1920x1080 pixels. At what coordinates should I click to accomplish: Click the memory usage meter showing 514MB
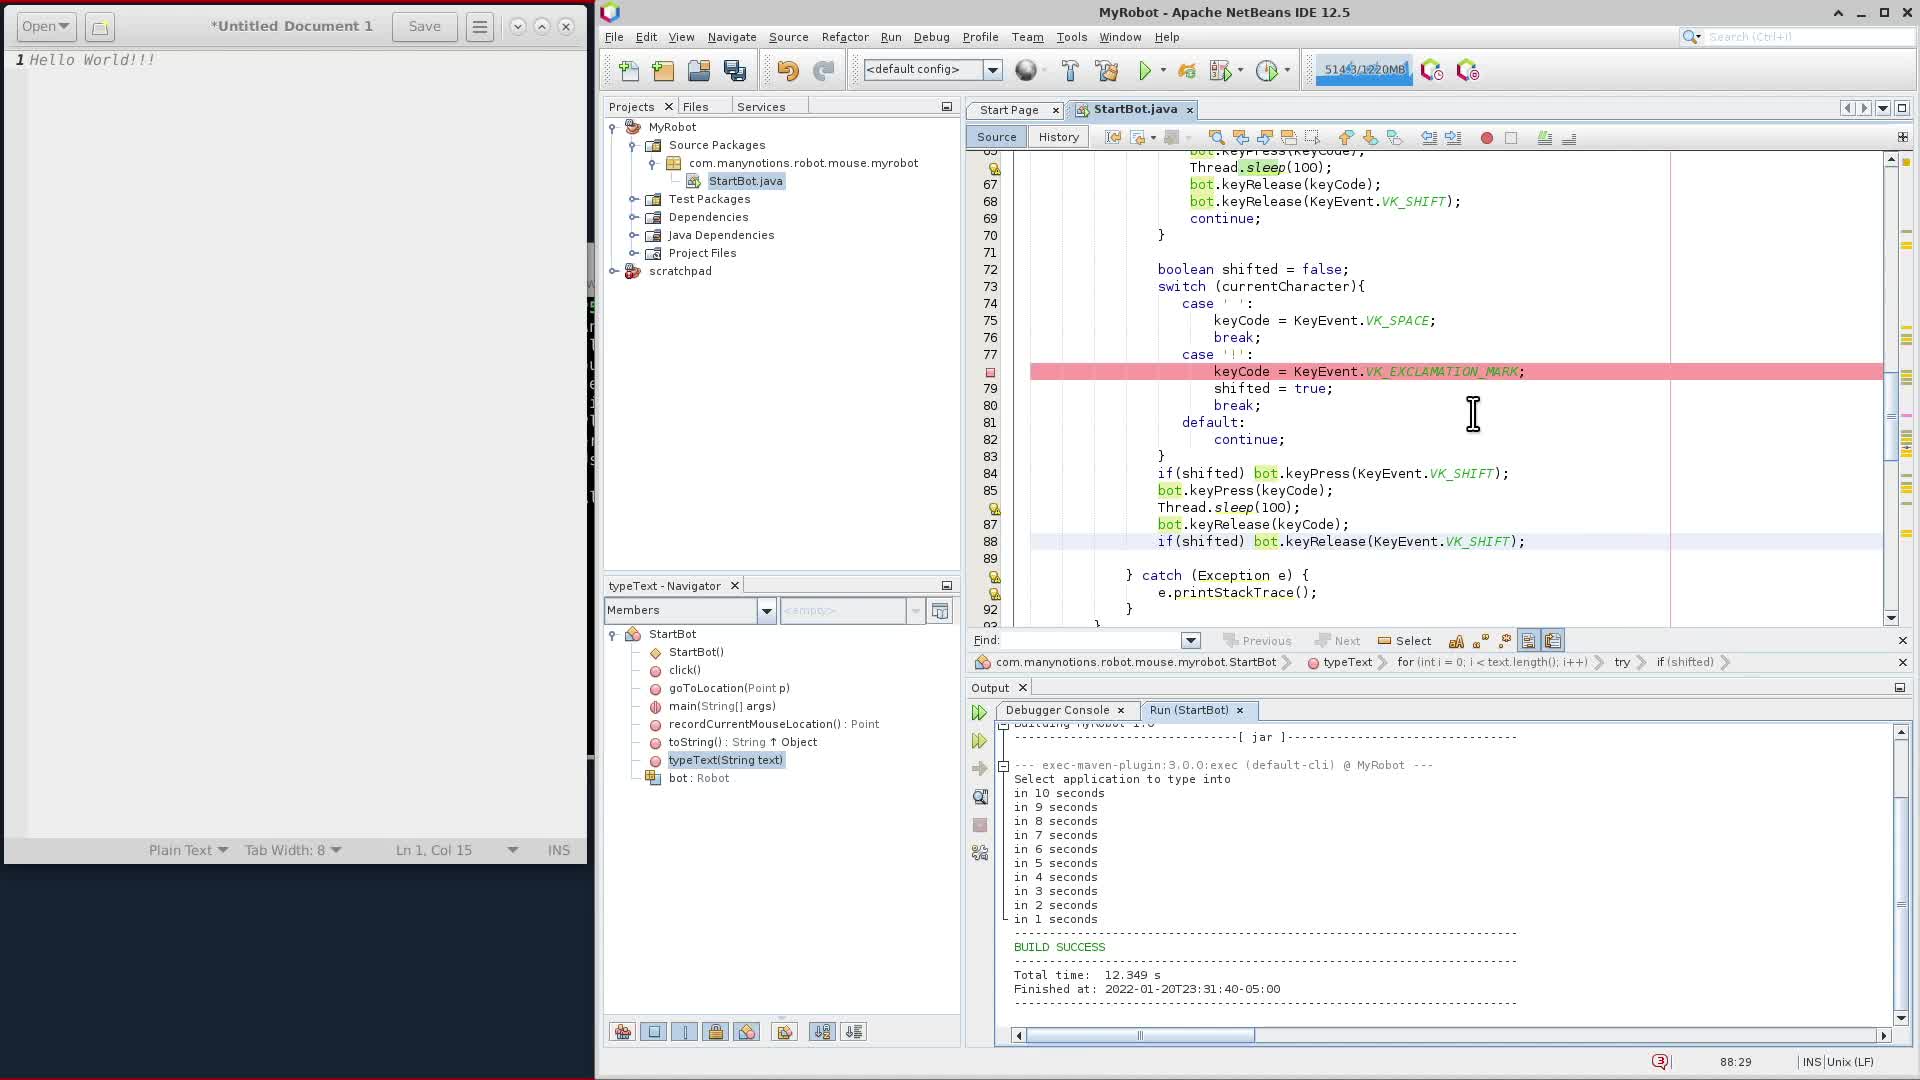(1363, 70)
